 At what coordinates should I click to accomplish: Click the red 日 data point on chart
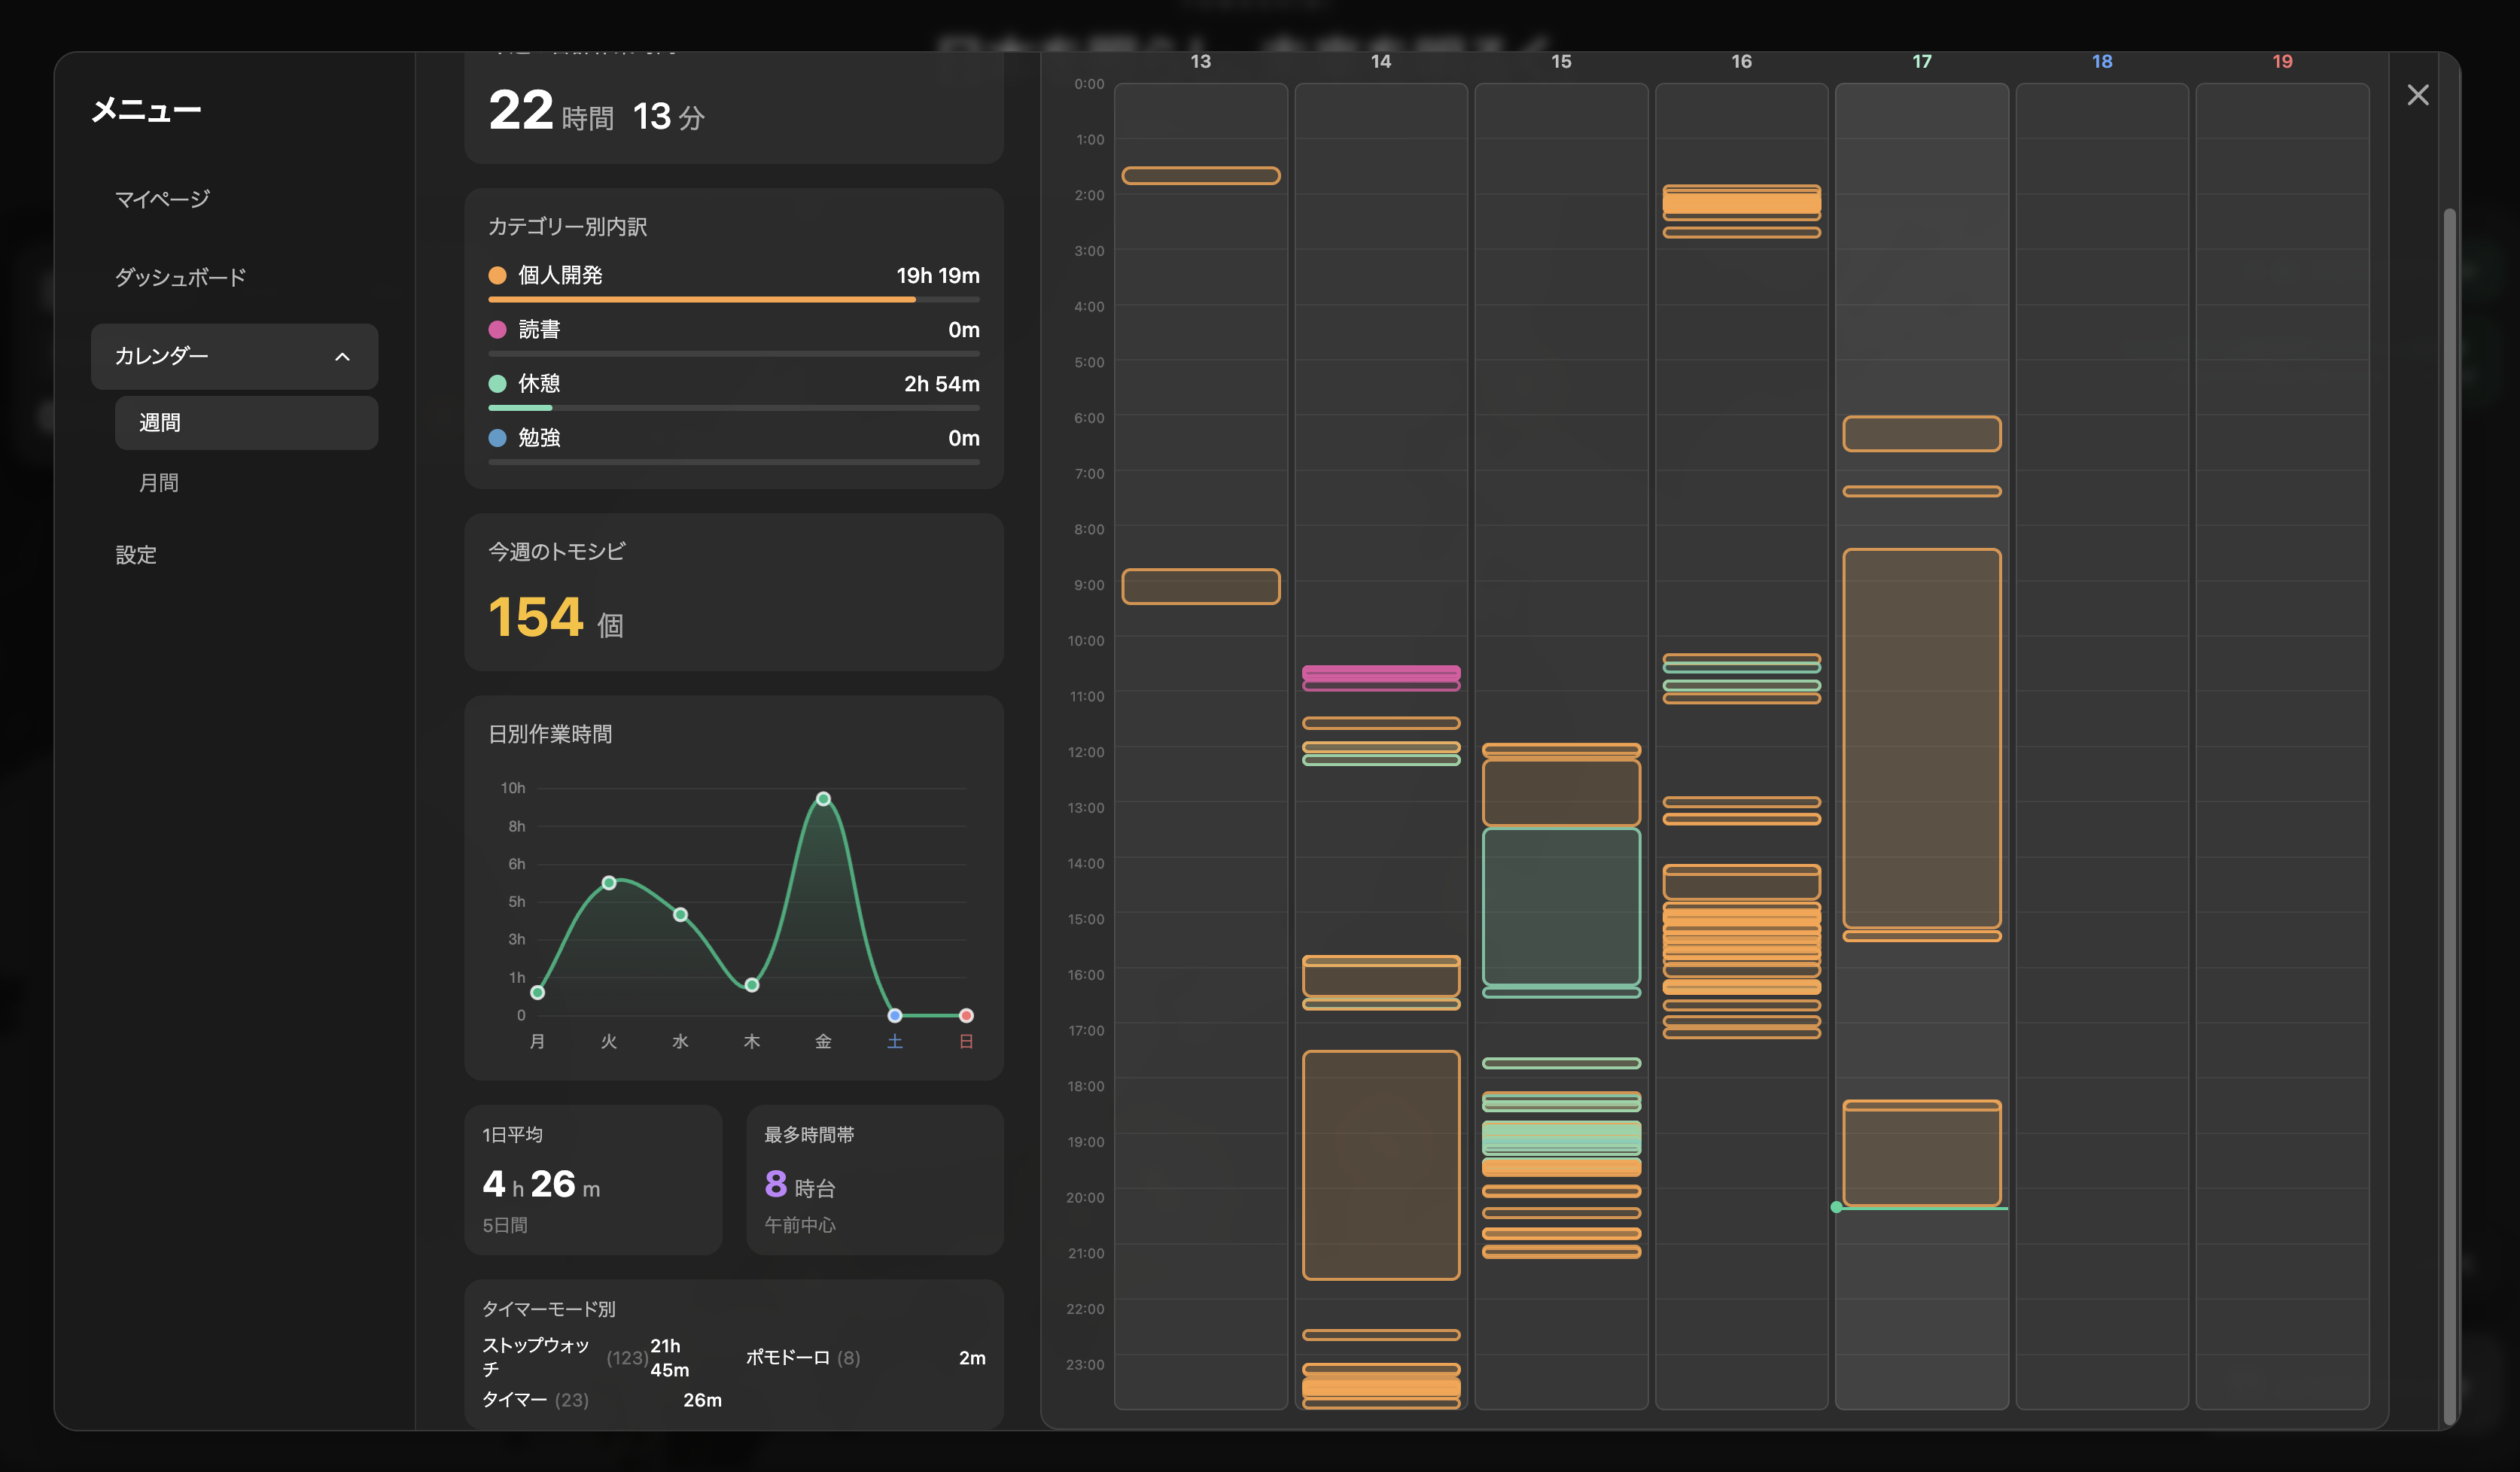pyautogui.click(x=966, y=1016)
